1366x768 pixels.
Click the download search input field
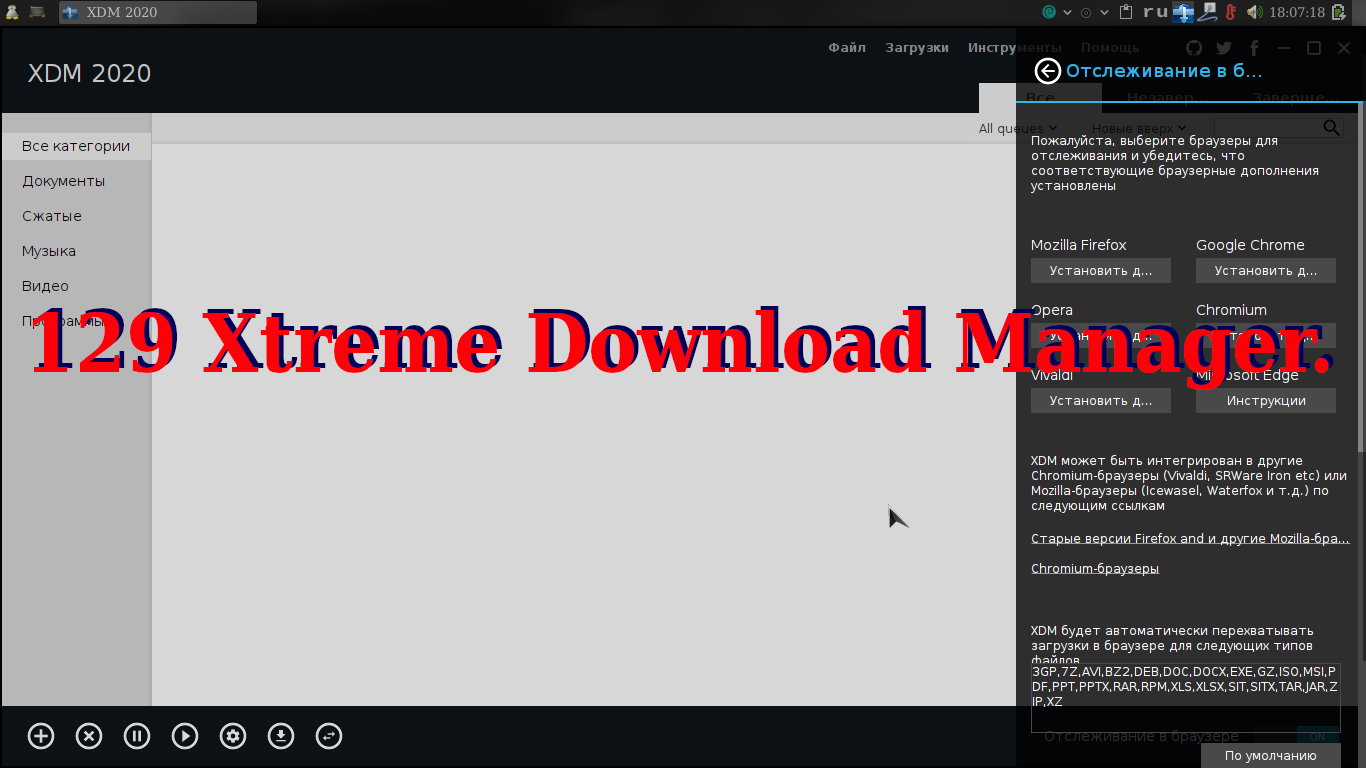click(x=1266, y=128)
